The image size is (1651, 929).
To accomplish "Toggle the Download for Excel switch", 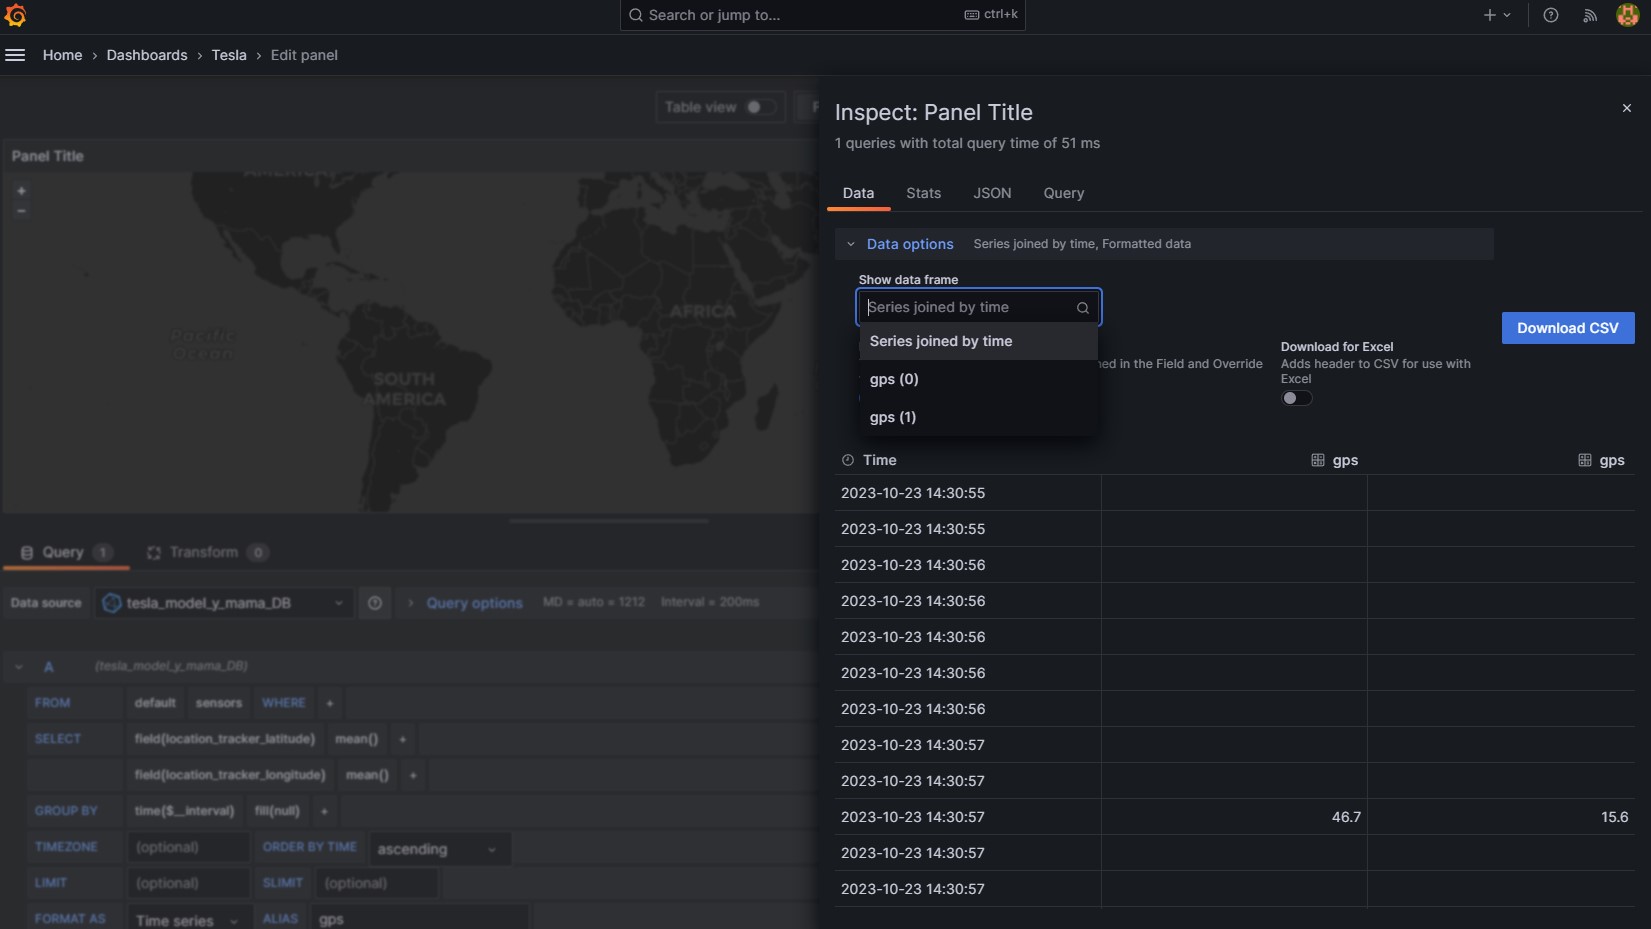I will (1297, 398).
